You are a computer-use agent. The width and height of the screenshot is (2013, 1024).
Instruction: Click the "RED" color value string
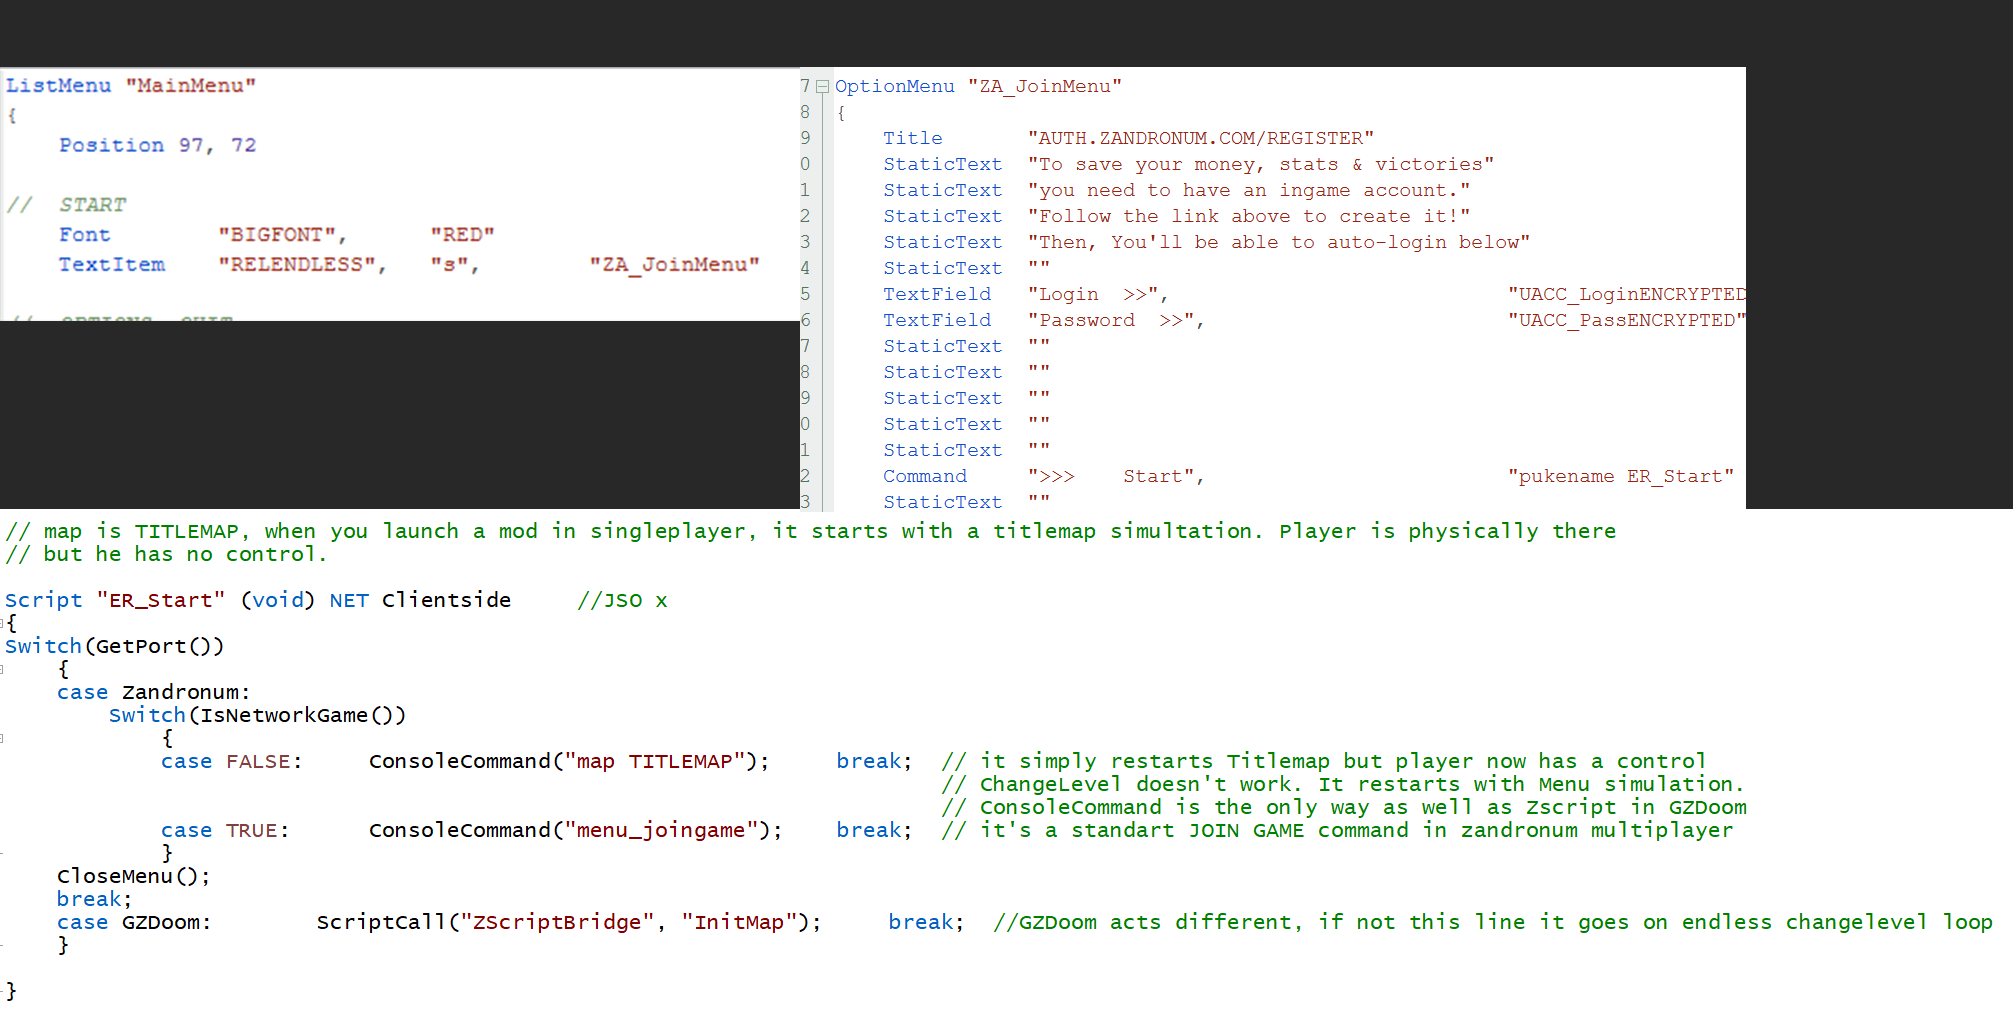point(462,235)
